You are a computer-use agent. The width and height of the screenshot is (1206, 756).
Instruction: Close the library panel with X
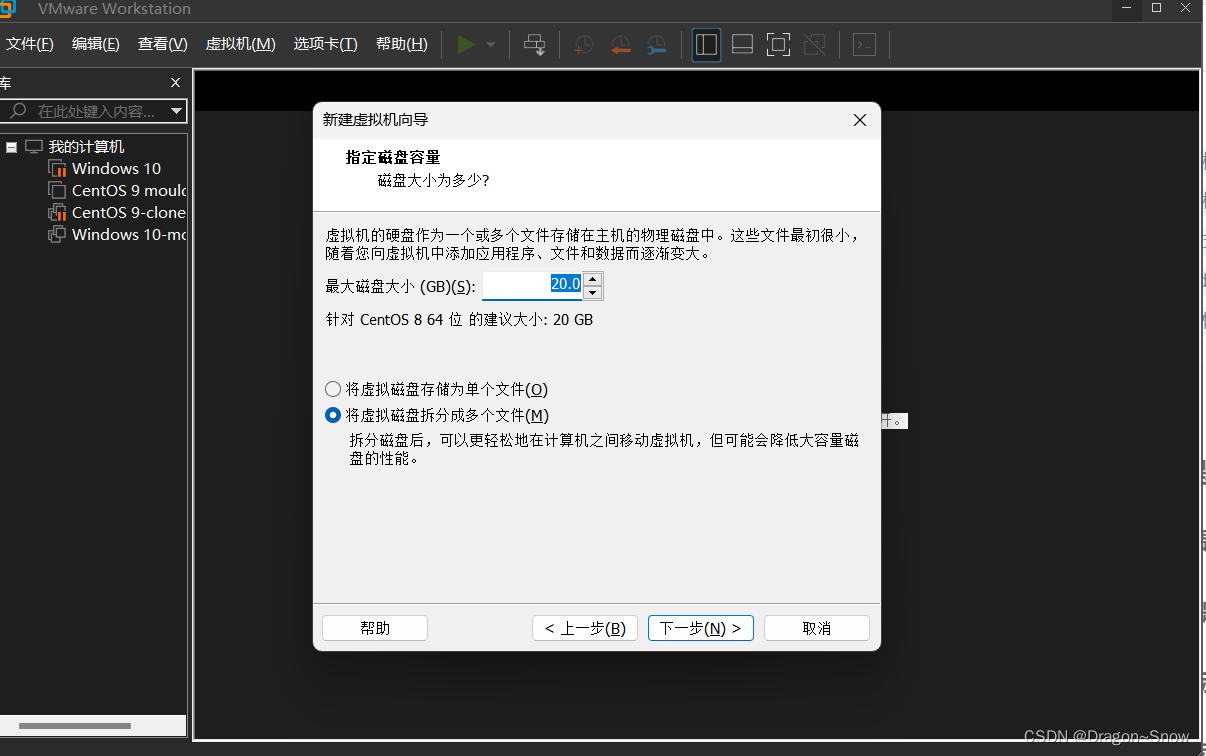tap(176, 83)
